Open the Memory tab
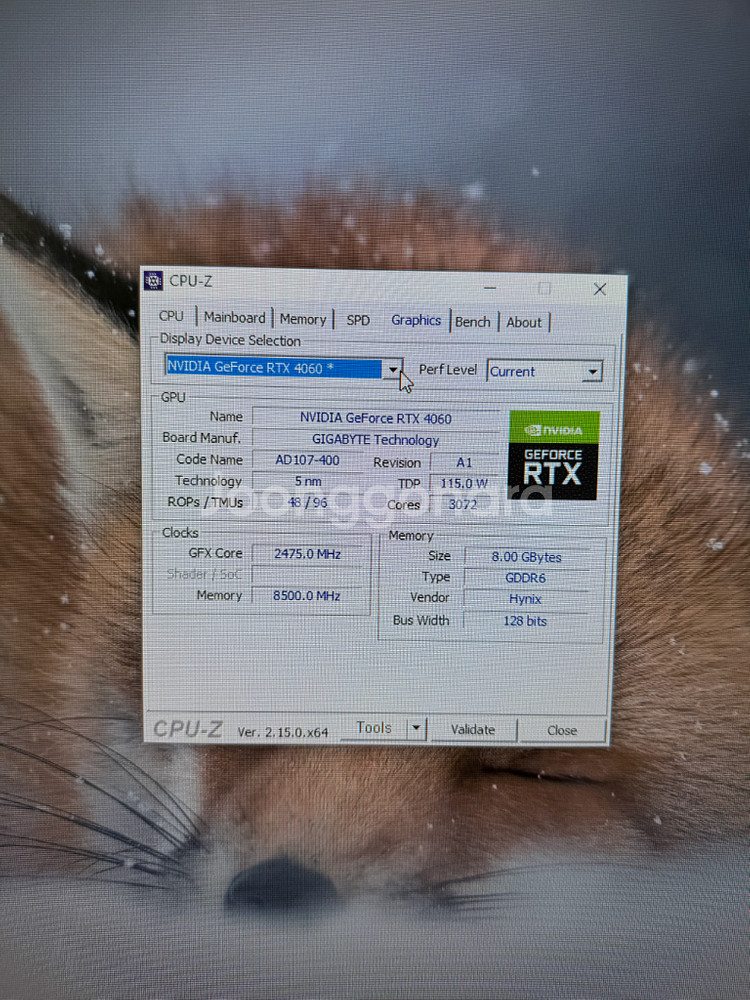Viewport: 750px width, 1000px height. 303,320
